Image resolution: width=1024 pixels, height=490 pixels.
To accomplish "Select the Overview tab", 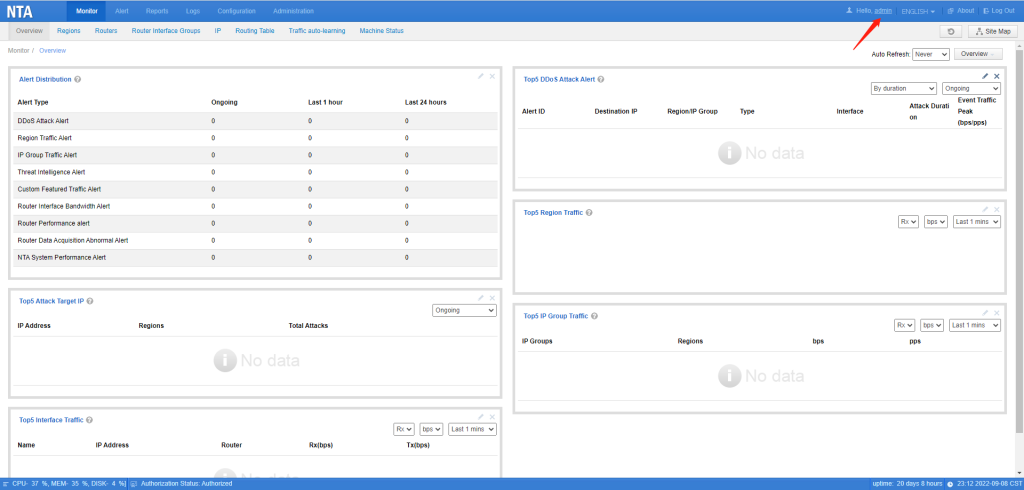I will pos(29,31).
